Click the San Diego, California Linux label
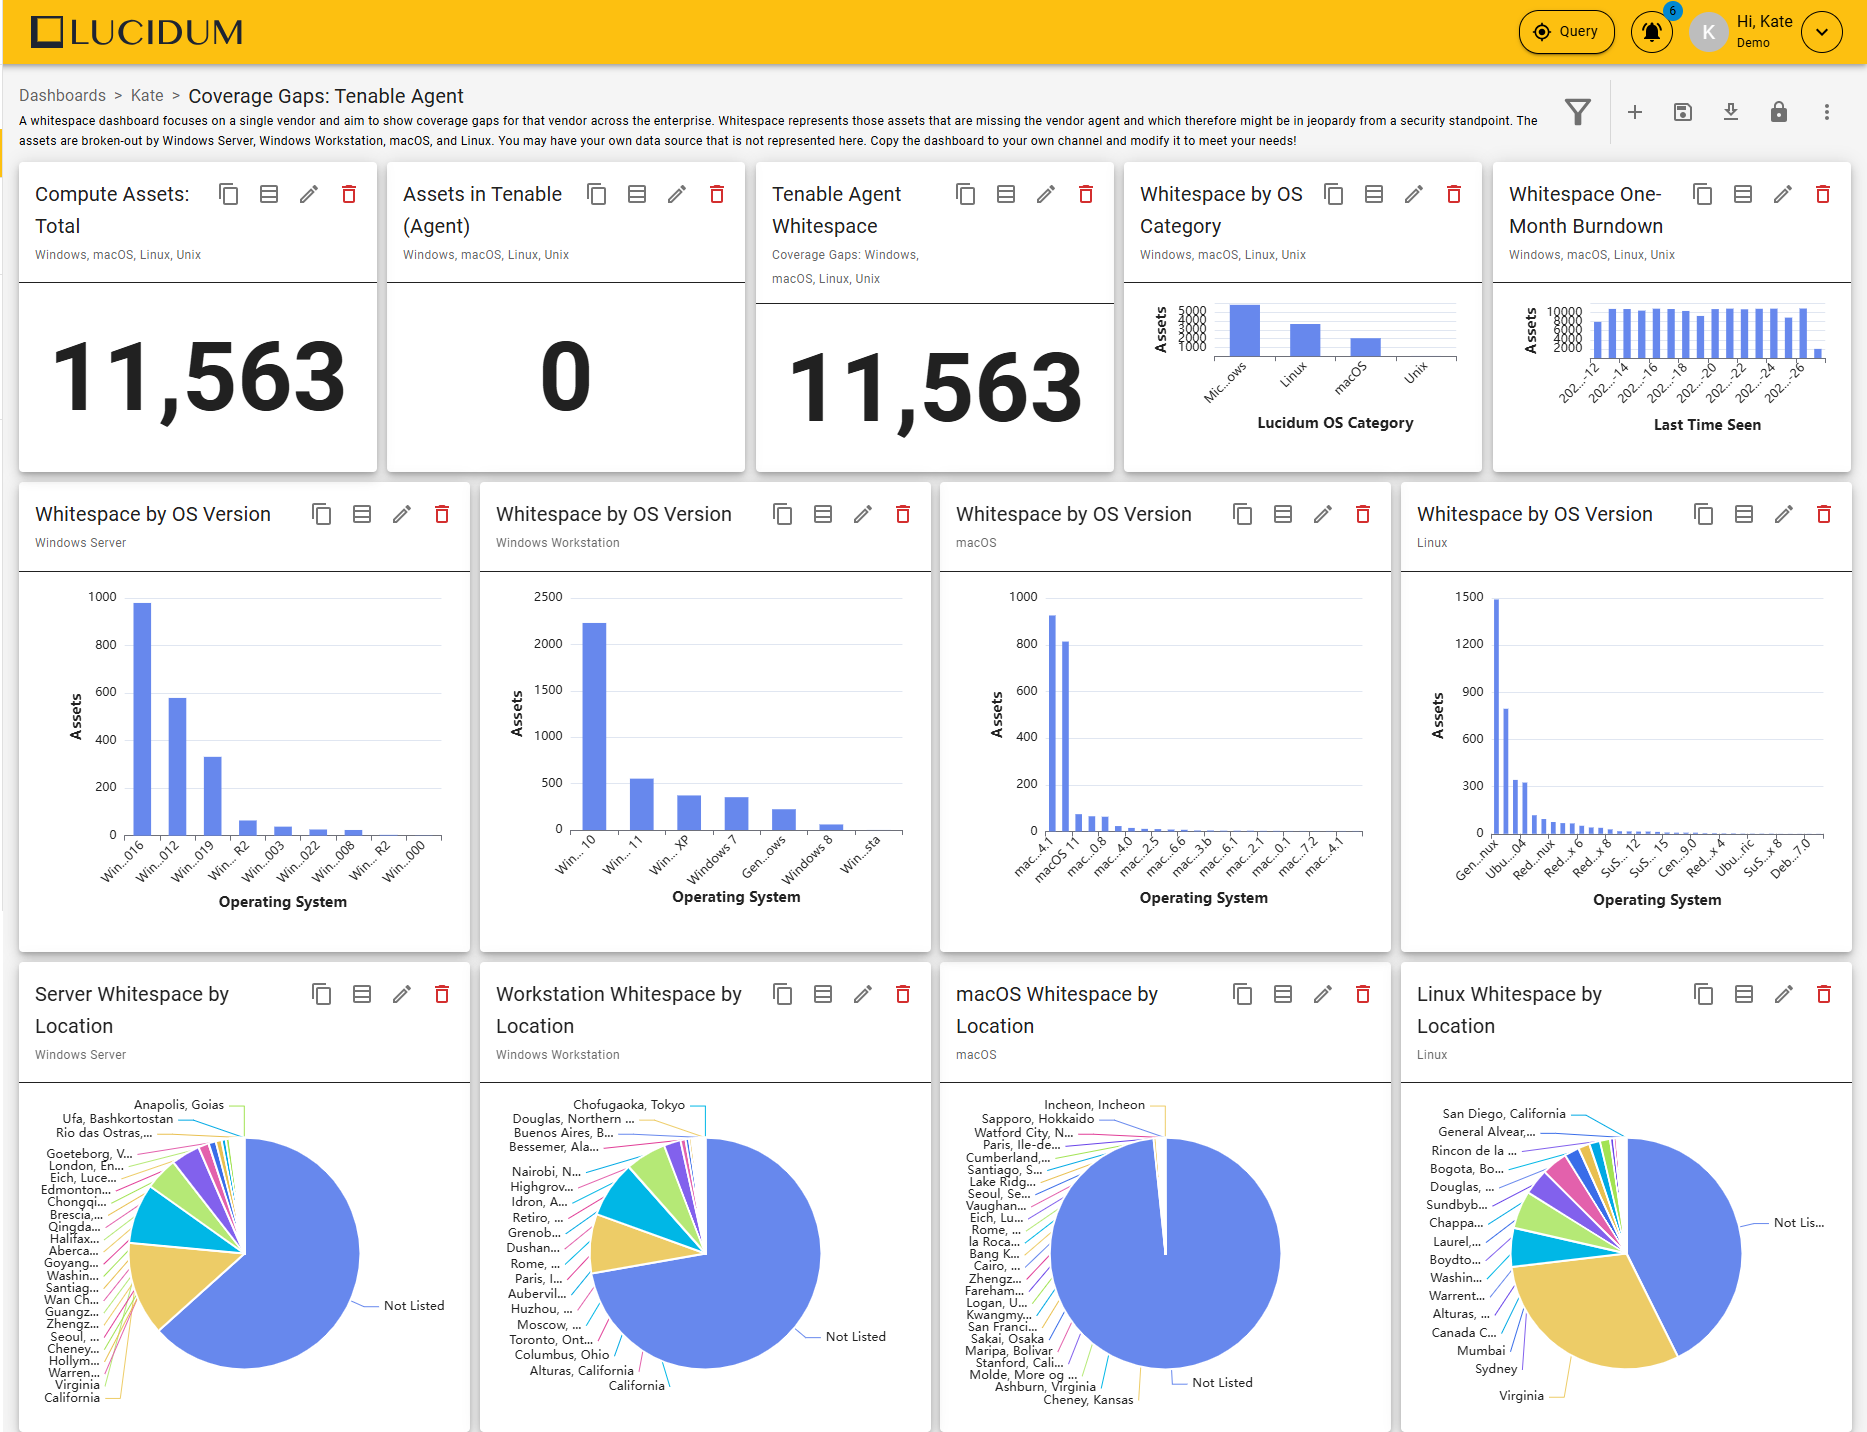 (x=1504, y=1113)
